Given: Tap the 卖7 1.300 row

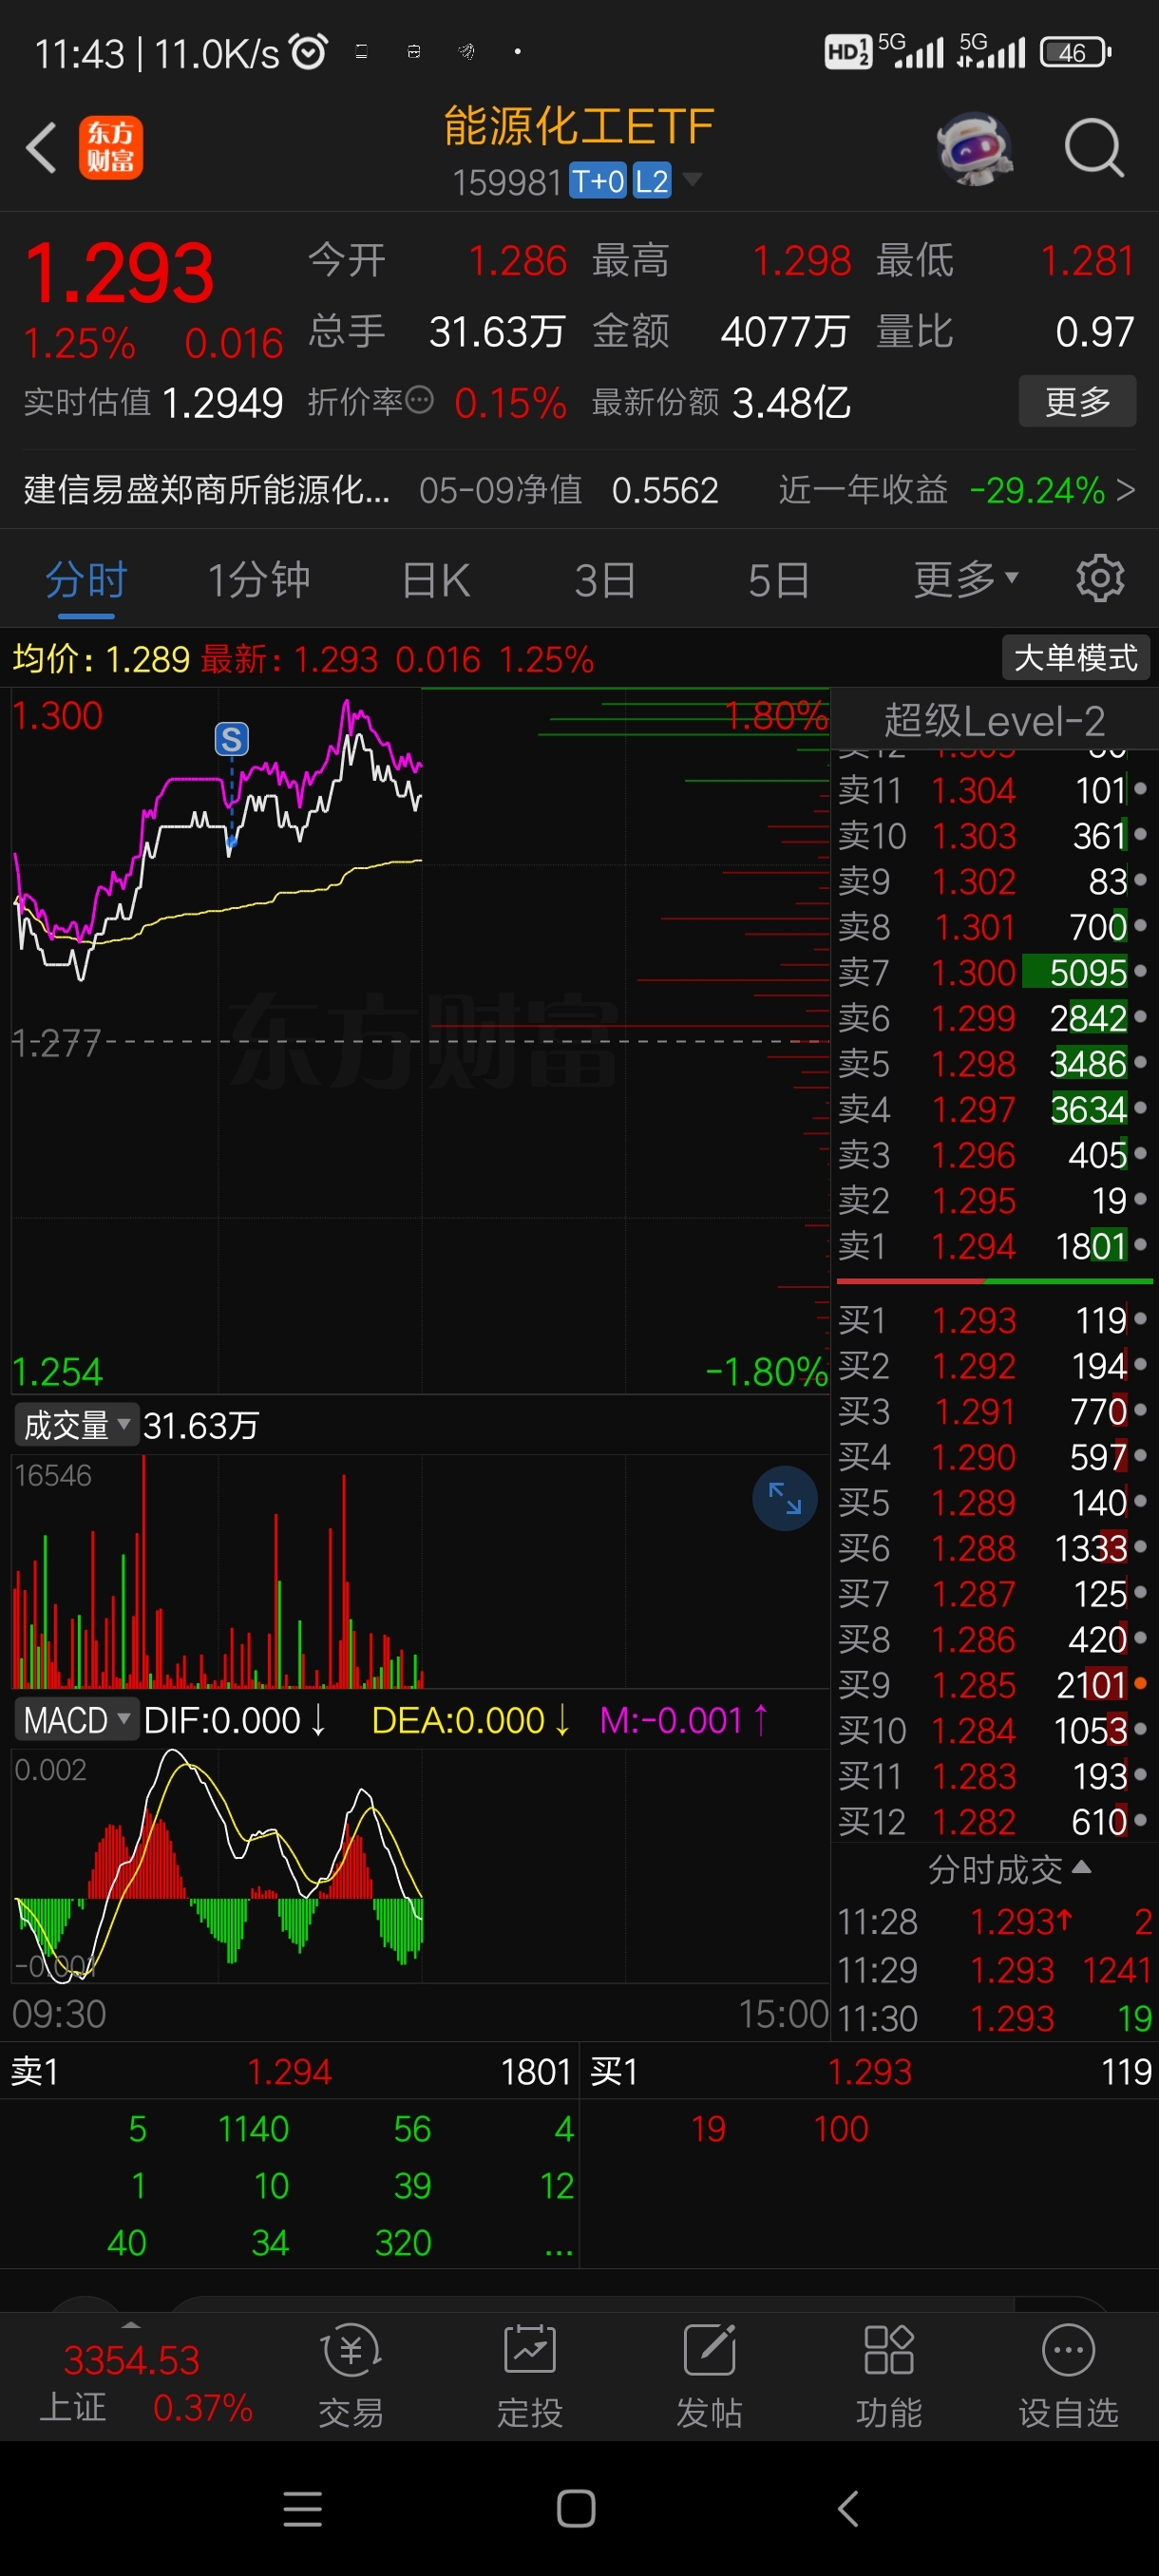Looking at the screenshot, I should coord(994,972).
